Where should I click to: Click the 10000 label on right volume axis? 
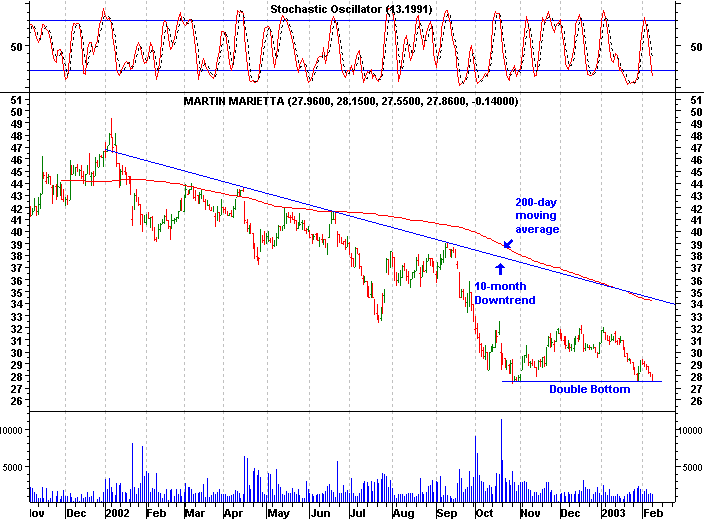pos(690,430)
